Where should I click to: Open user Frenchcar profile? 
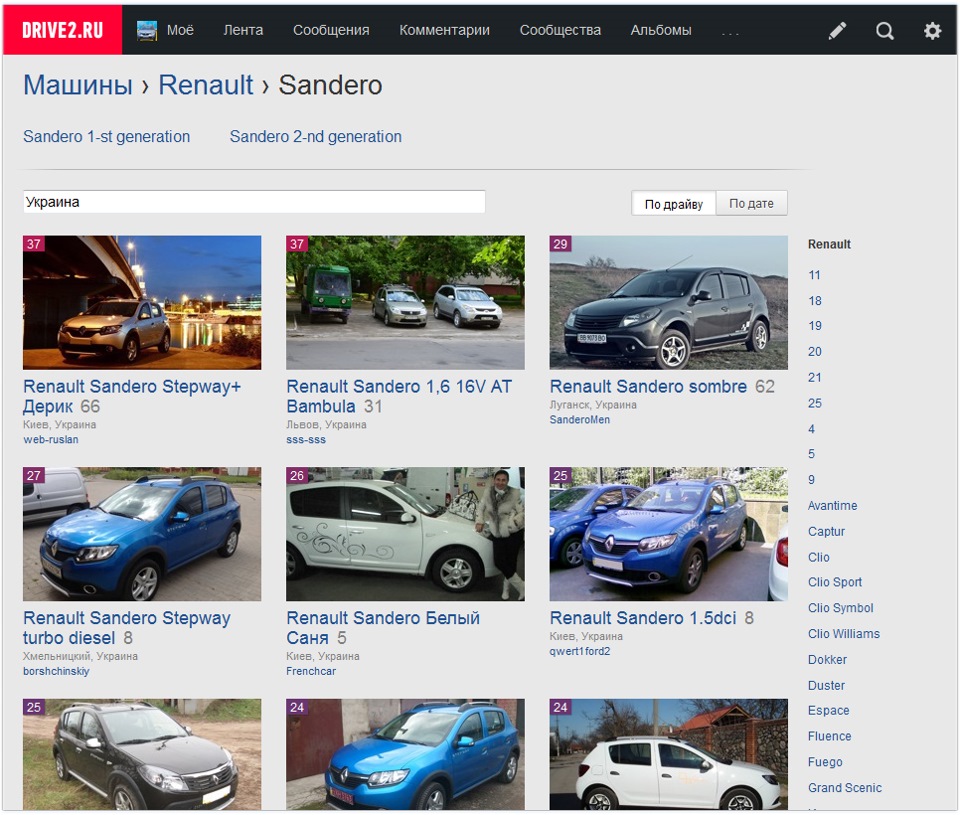click(311, 671)
